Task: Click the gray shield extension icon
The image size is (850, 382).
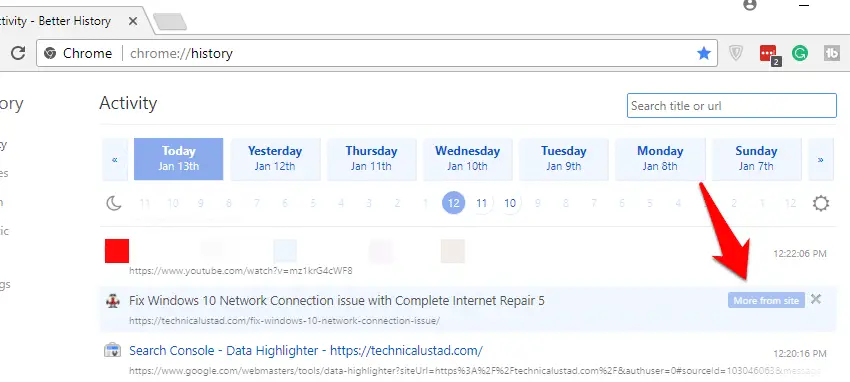Action: tap(736, 53)
